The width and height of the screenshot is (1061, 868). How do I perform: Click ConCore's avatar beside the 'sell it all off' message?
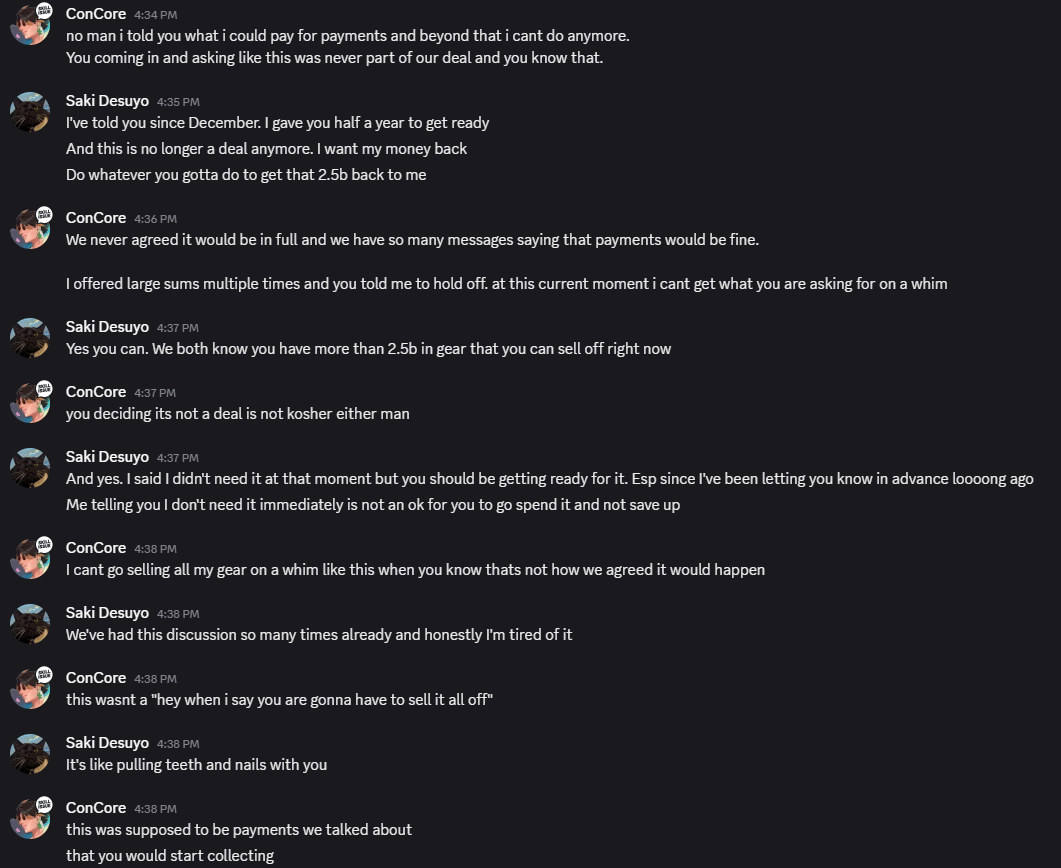click(x=30, y=689)
